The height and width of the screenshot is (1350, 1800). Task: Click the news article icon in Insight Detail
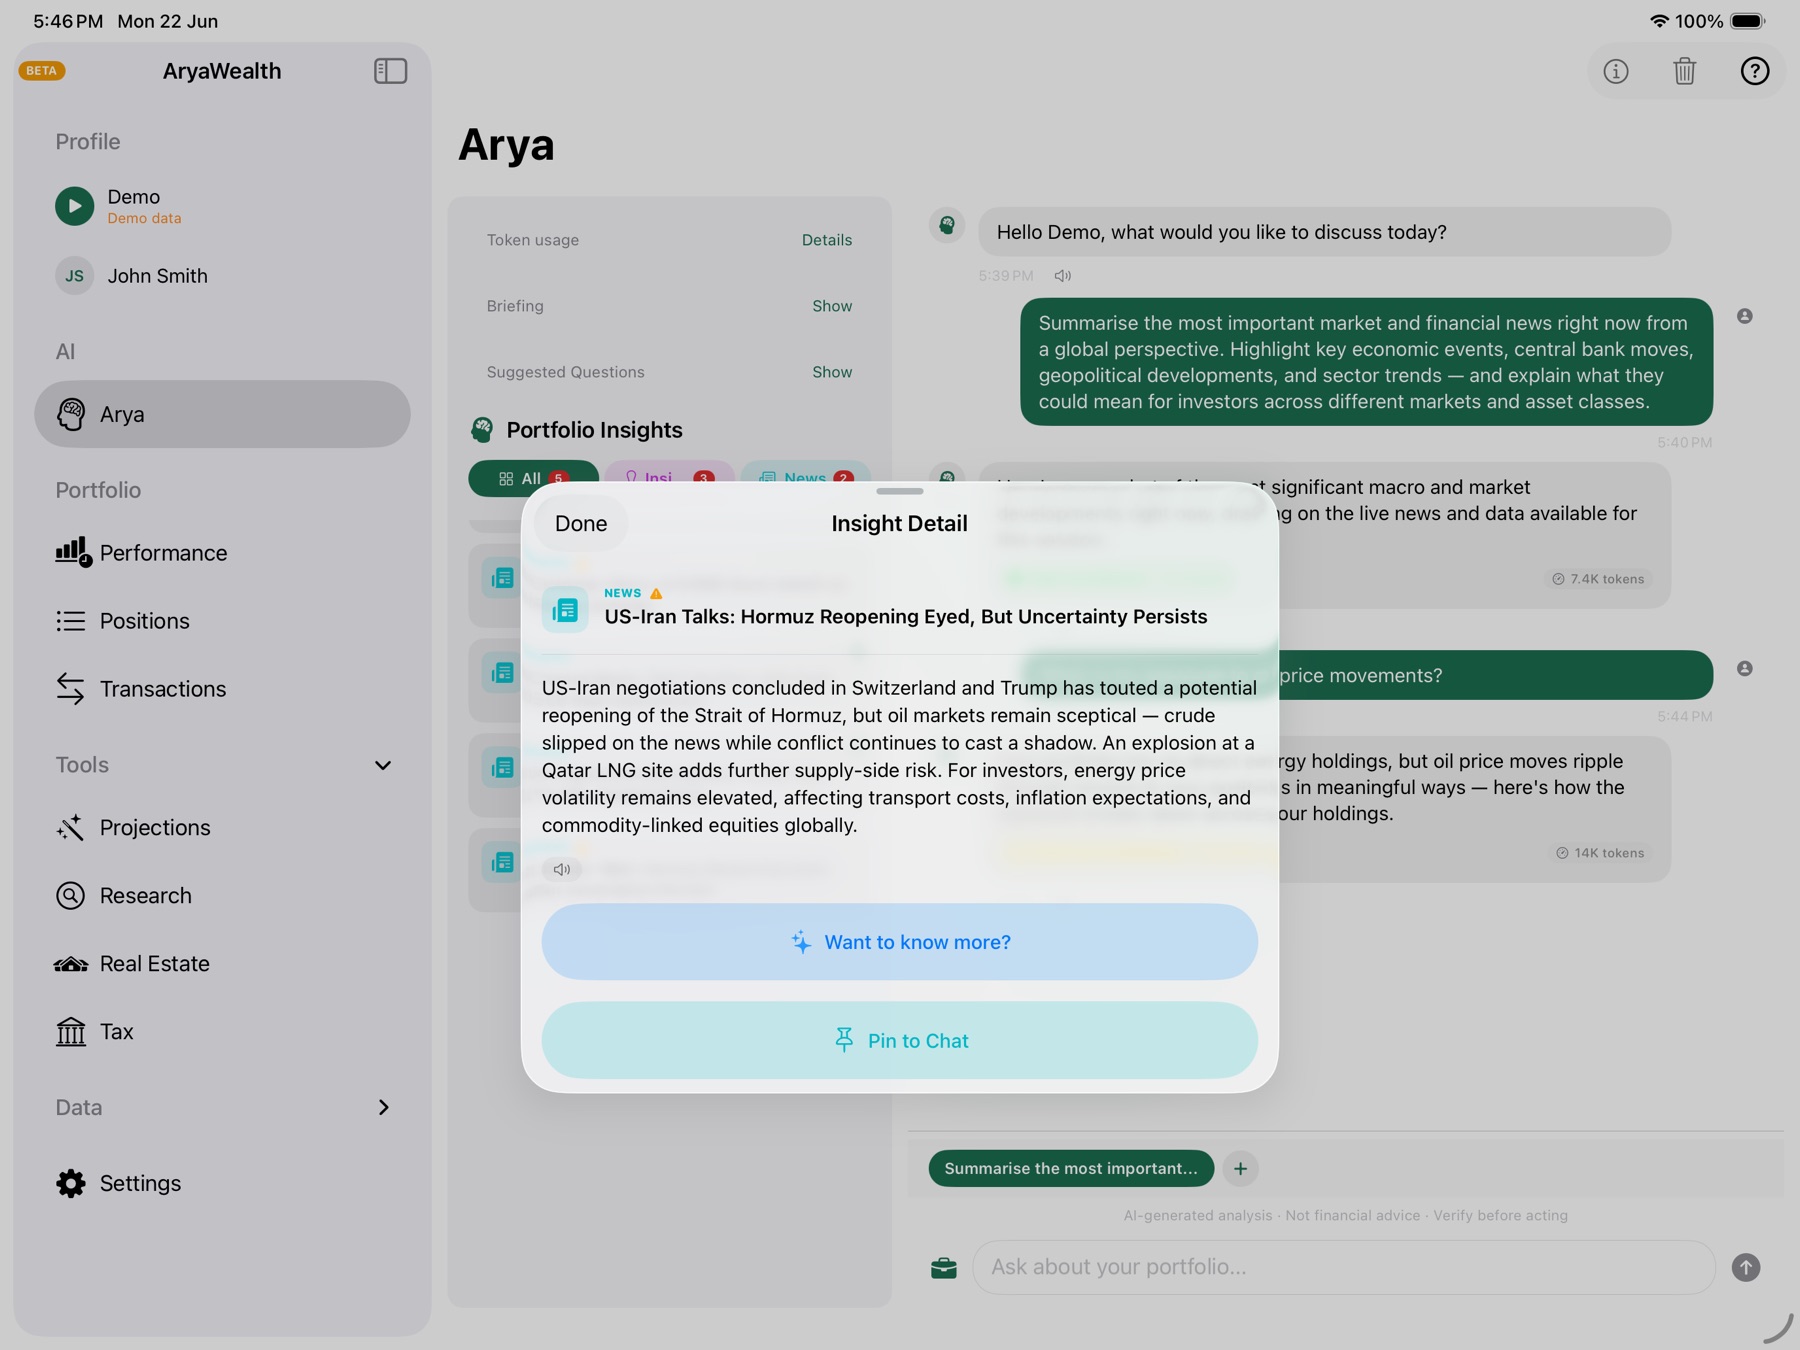pos(565,609)
